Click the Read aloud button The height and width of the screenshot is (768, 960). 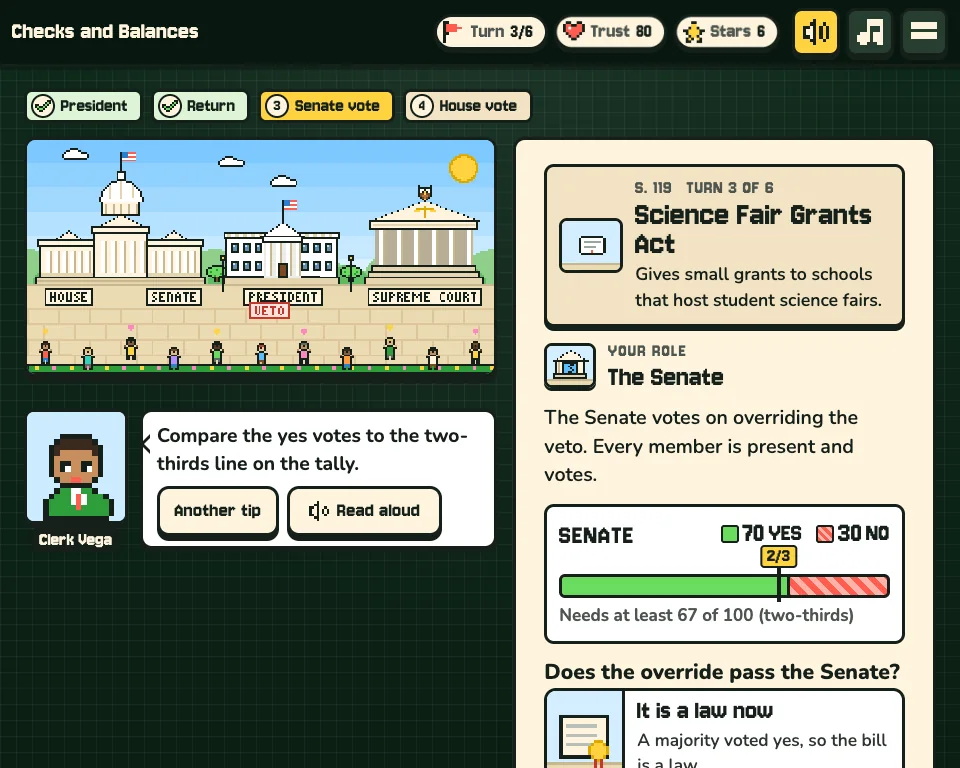pyautogui.click(x=364, y=511)
